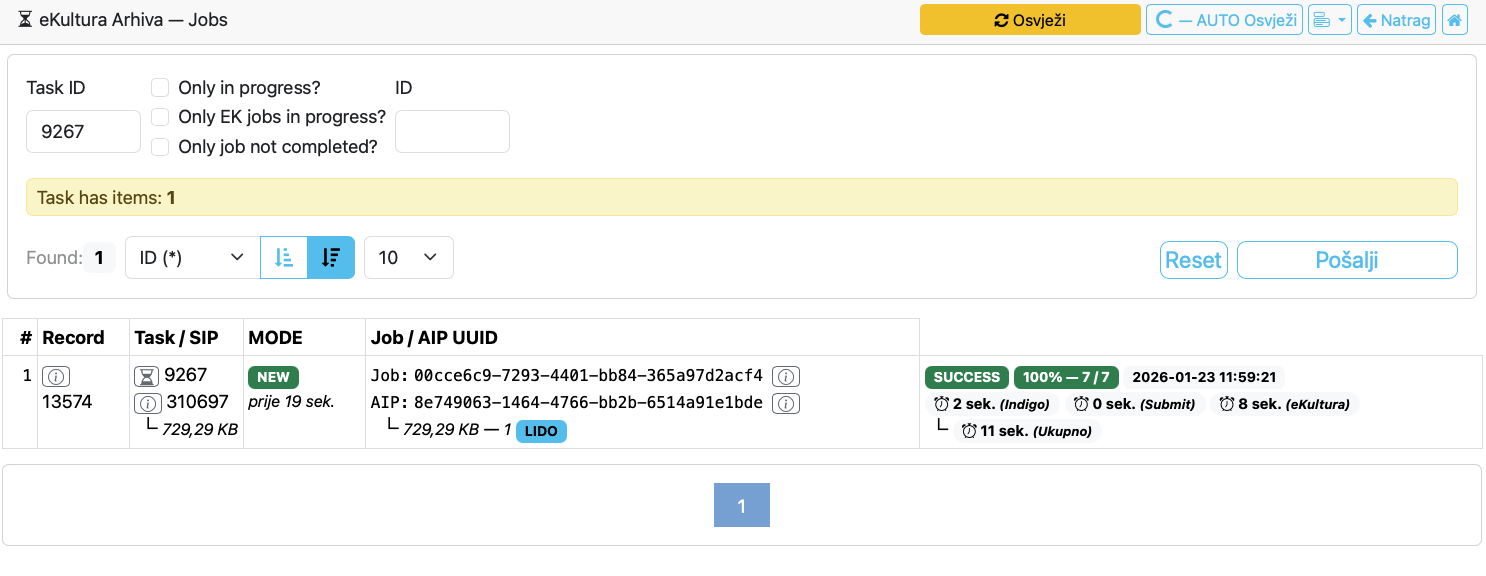
Task: Click the Task ID input field
Action: 83,131
